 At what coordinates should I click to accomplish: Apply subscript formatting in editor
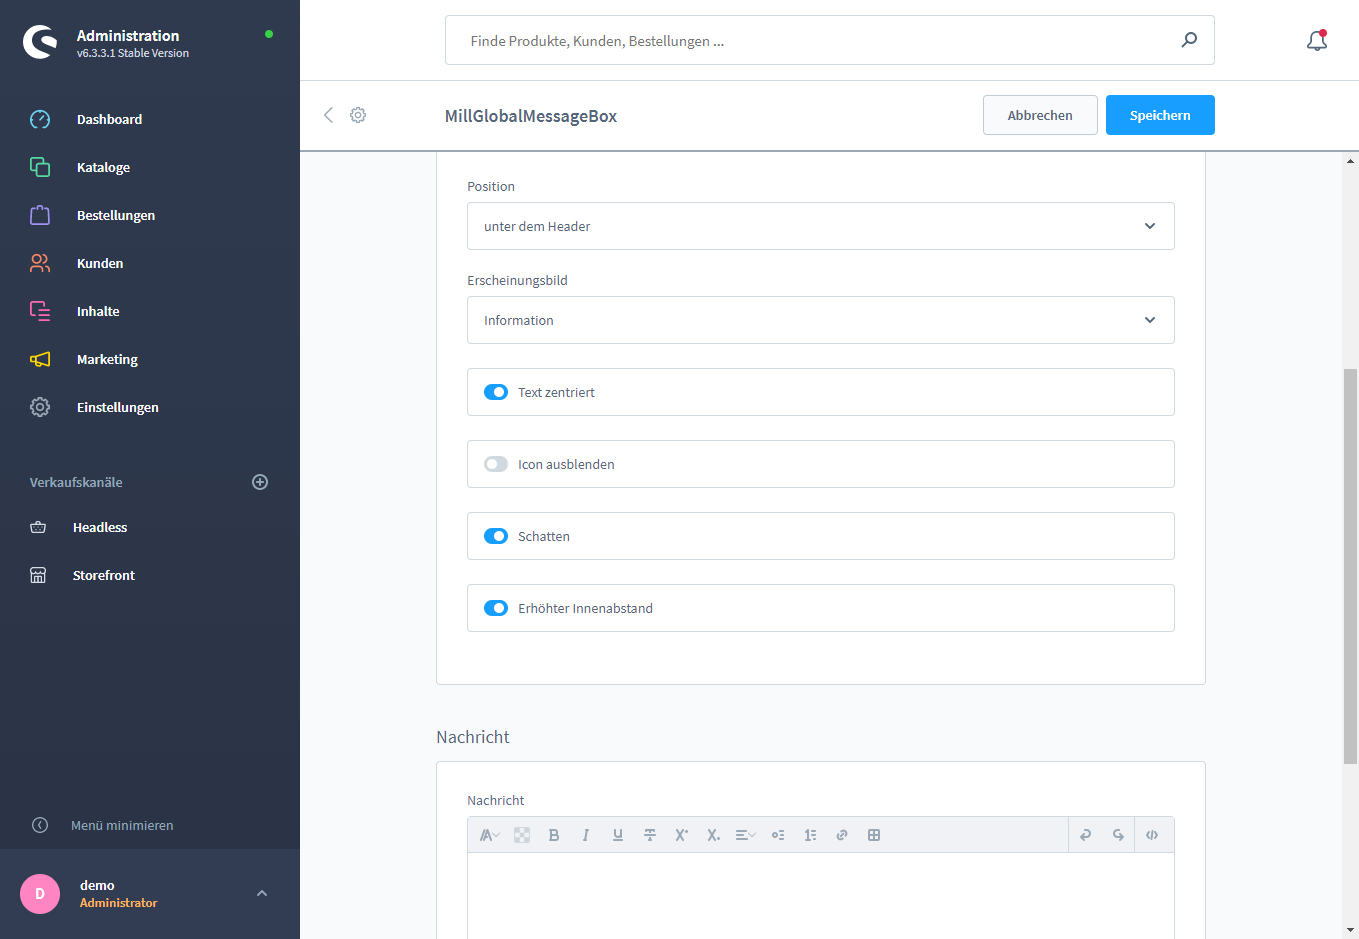coord(714,835)
